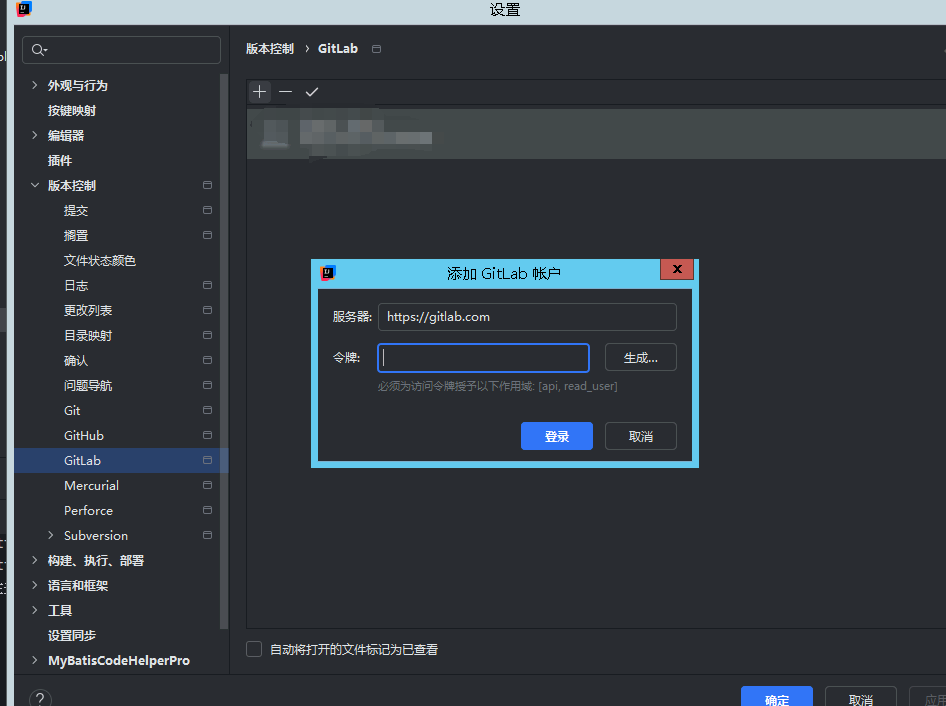
Task: Click the minus icon to remove account
Action: pyautogui.click(x=285, y=92)
